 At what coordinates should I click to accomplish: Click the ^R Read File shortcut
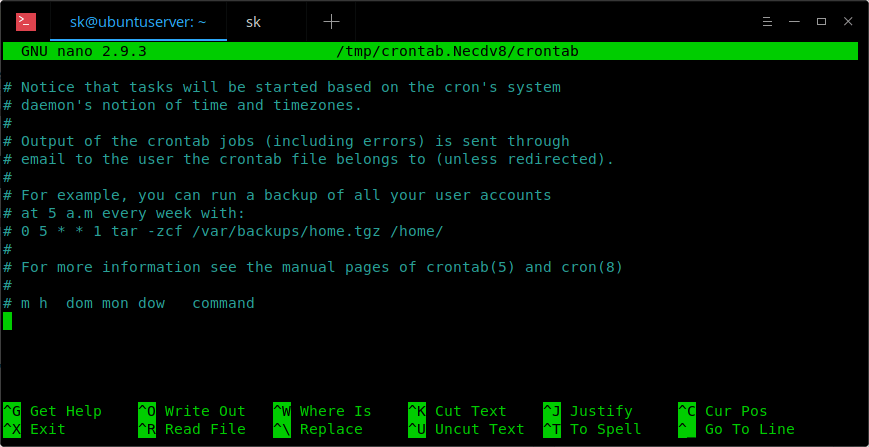coord(192,429)
